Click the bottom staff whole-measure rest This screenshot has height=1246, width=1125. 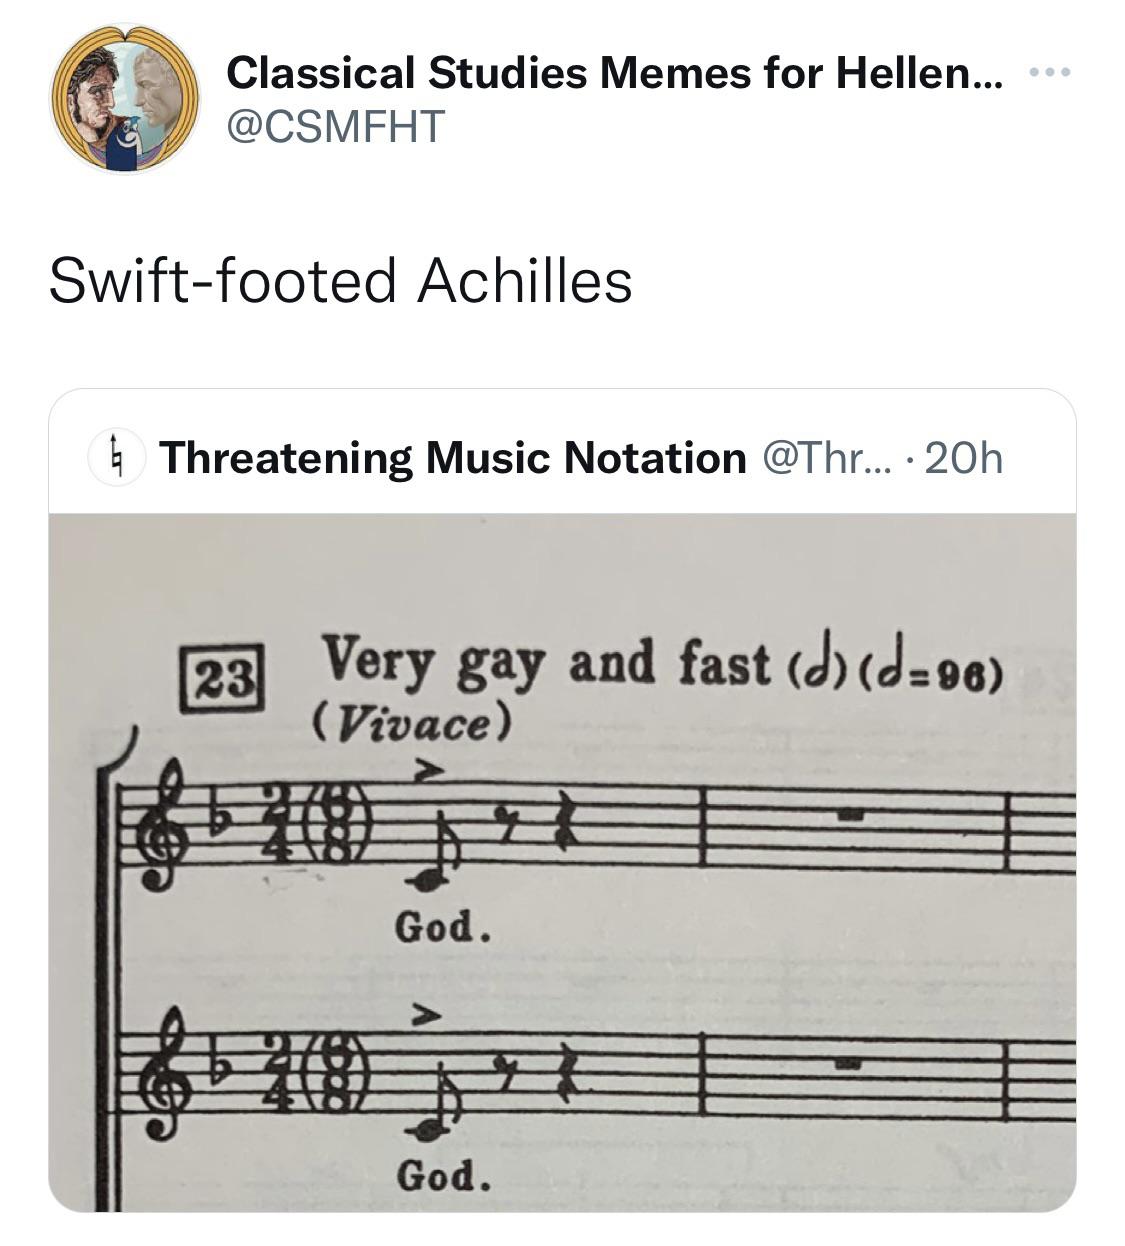pos(850,1066)
